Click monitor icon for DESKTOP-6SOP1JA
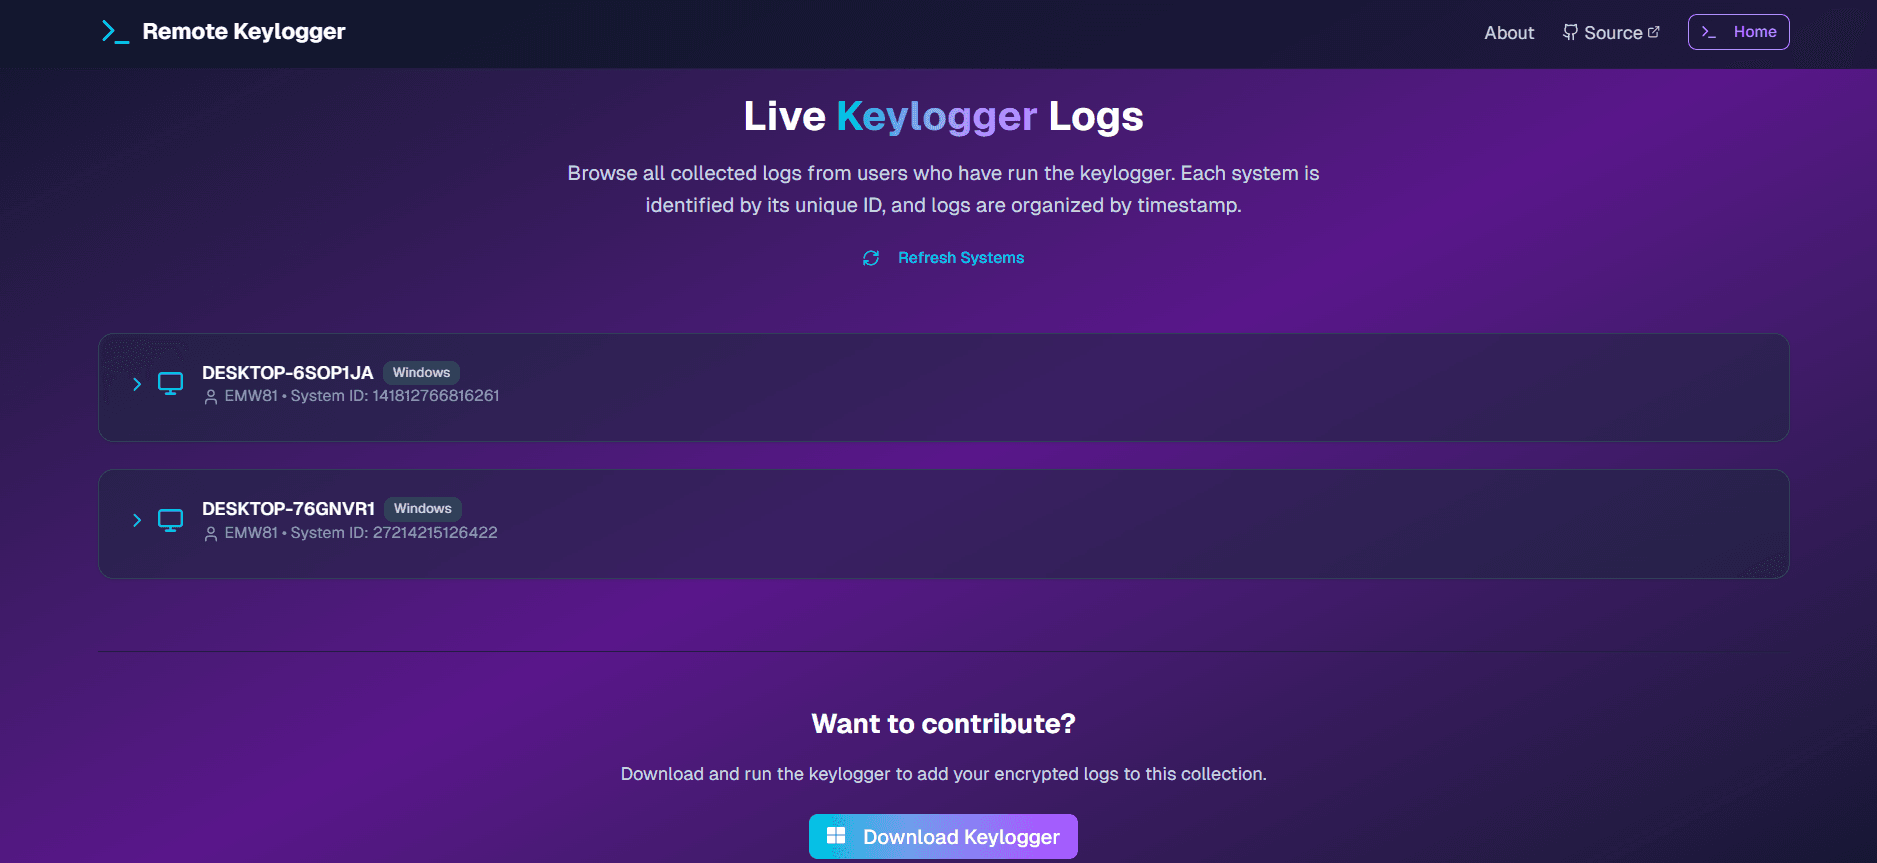The width and height of the screenshot is (1877, 863). click(171, 384)
